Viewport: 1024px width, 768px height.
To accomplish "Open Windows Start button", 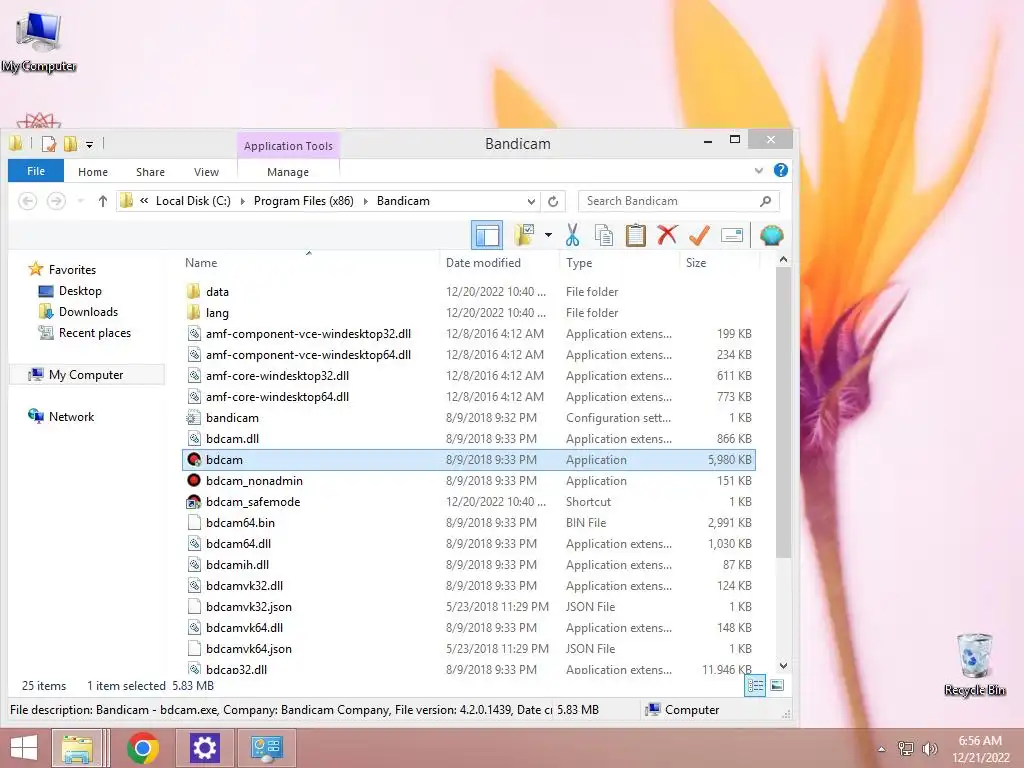I will pos(24,748).
